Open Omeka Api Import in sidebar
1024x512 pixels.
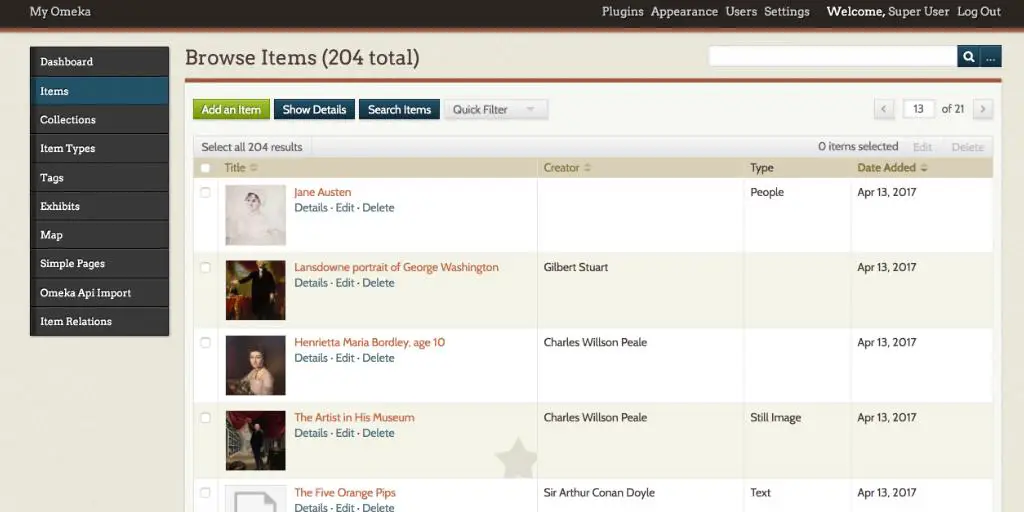tap(99, 293)
